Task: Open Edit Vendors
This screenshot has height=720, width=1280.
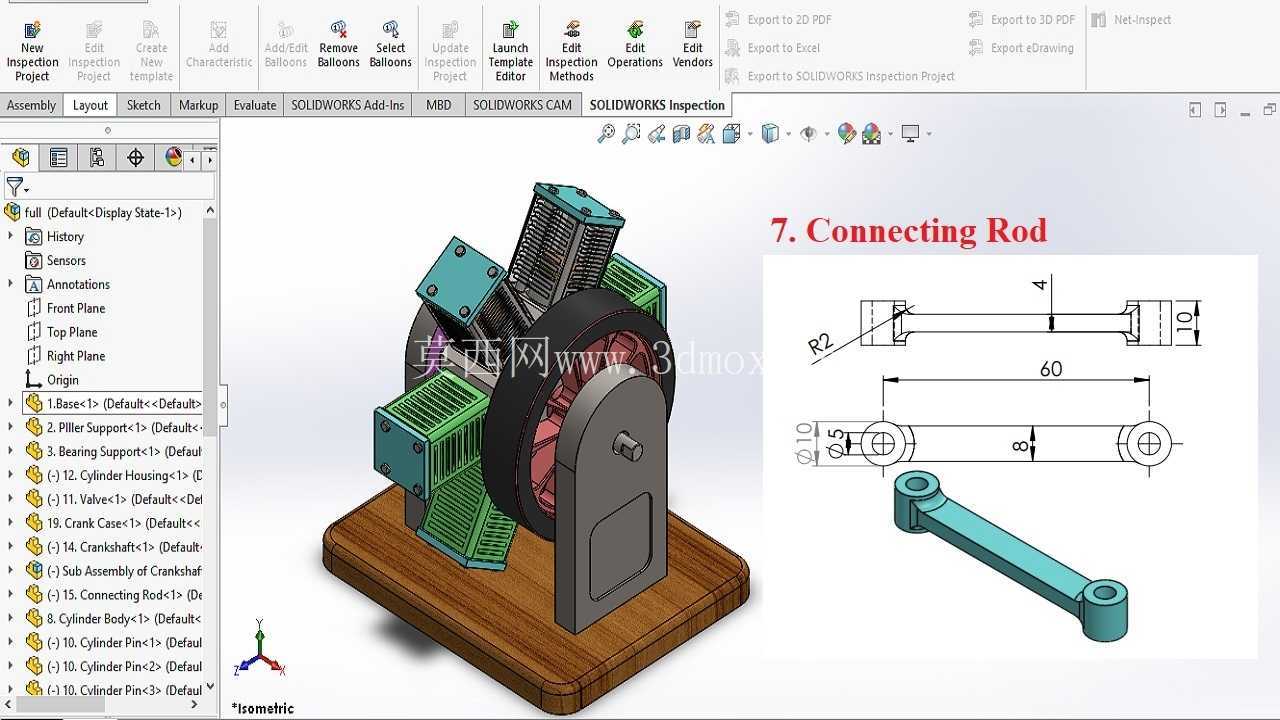Action: click(x=693, y=45)
